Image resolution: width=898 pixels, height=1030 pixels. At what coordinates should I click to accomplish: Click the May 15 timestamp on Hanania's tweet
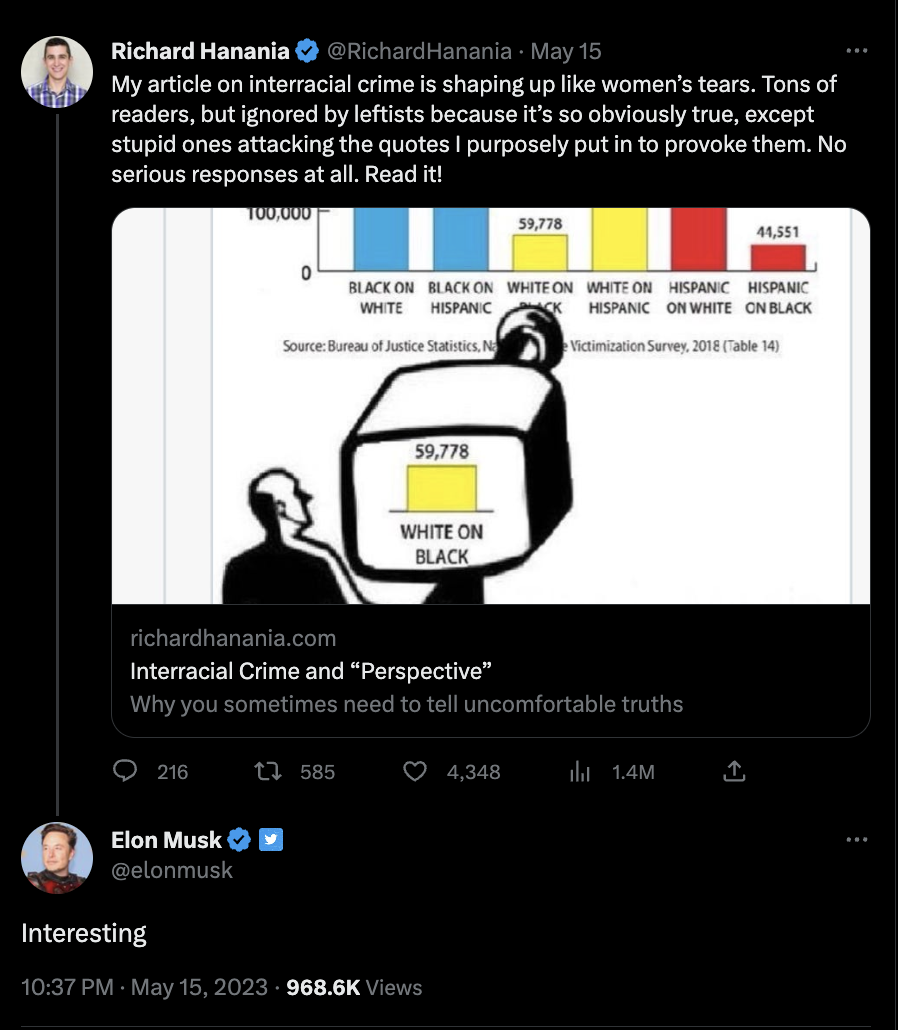click(566, 50)
